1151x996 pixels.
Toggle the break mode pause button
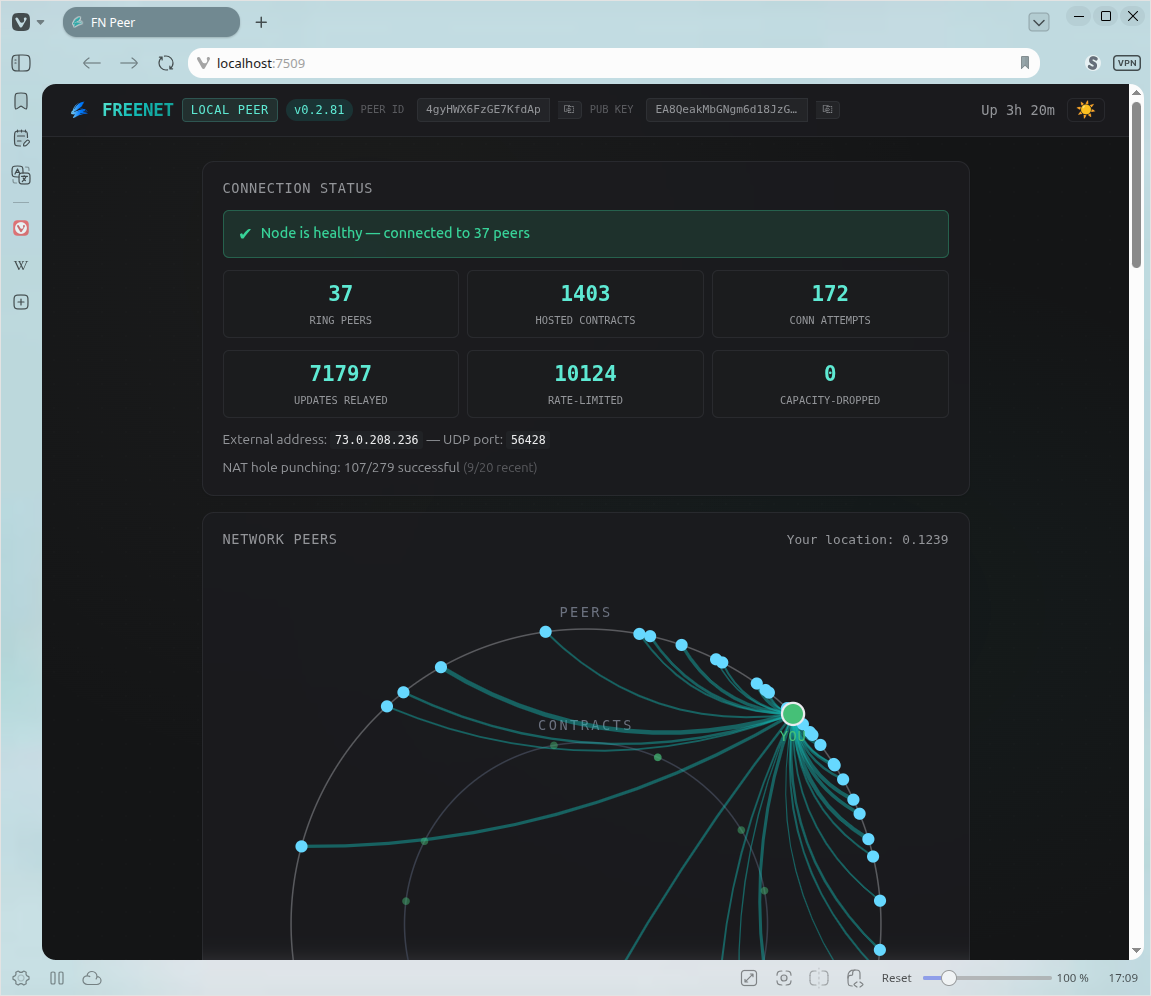coord(57,978)
